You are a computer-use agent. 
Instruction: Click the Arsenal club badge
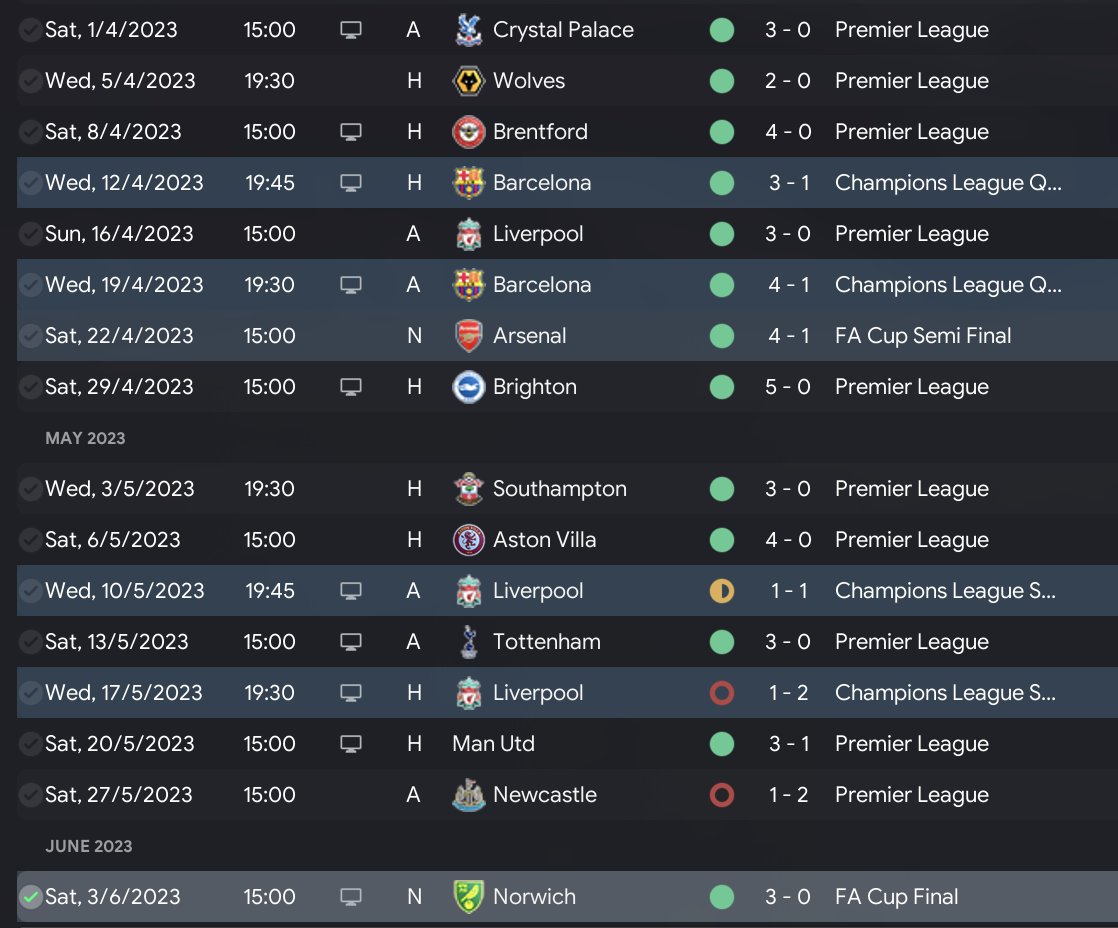pos(467,336)
